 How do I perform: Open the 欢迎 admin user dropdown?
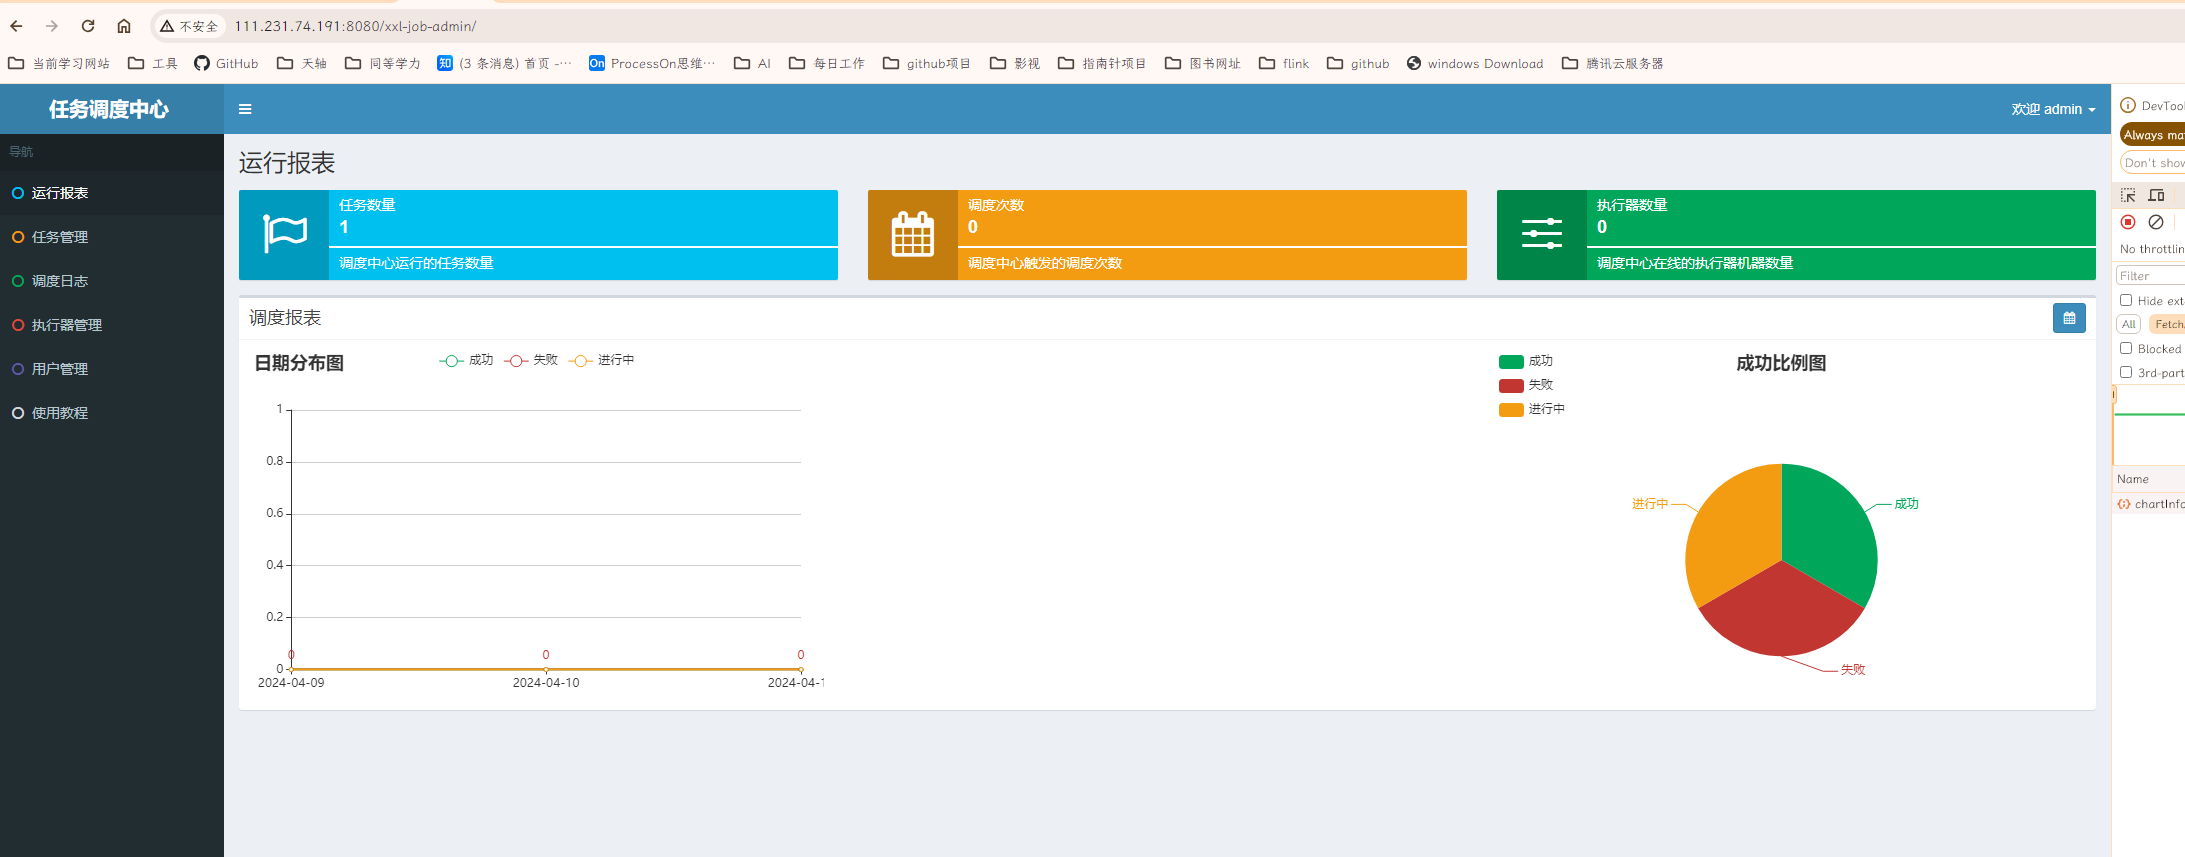2053,109
